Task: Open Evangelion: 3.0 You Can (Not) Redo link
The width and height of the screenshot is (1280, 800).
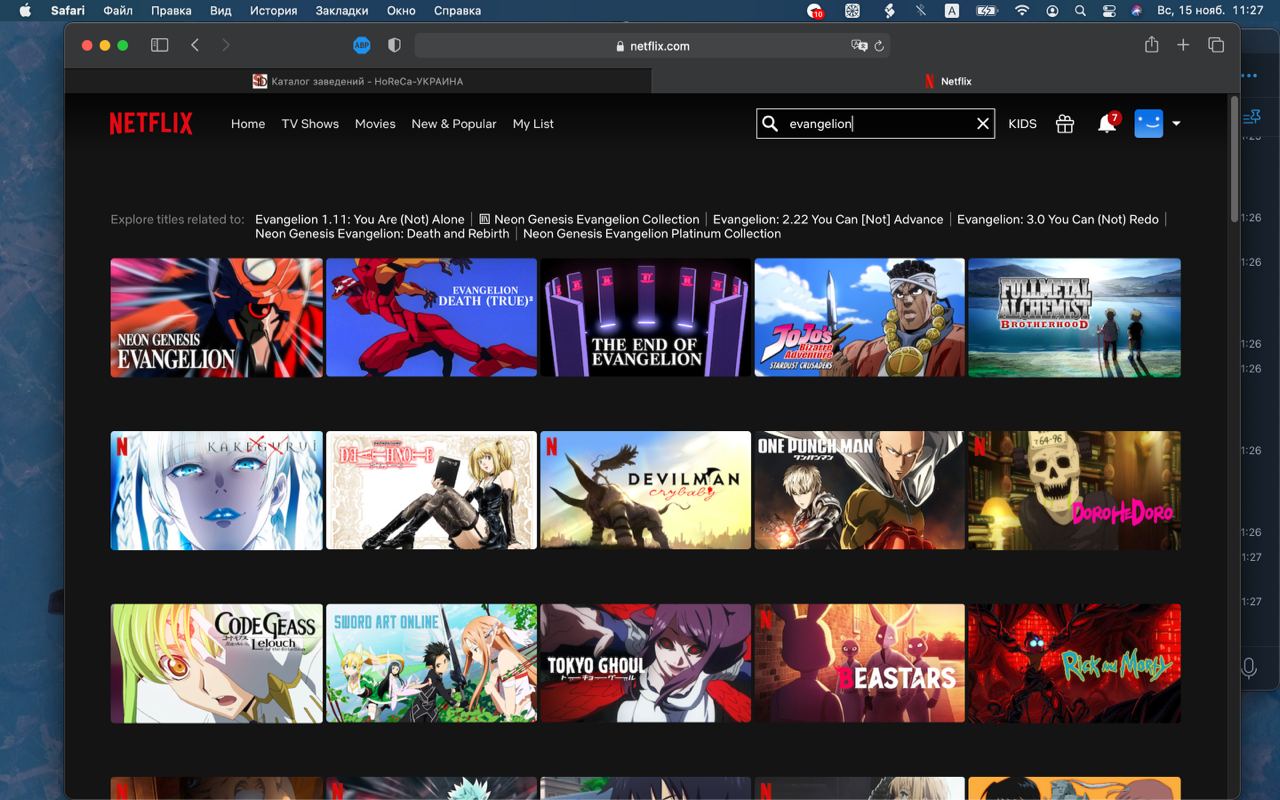Action: point(1058,219)
